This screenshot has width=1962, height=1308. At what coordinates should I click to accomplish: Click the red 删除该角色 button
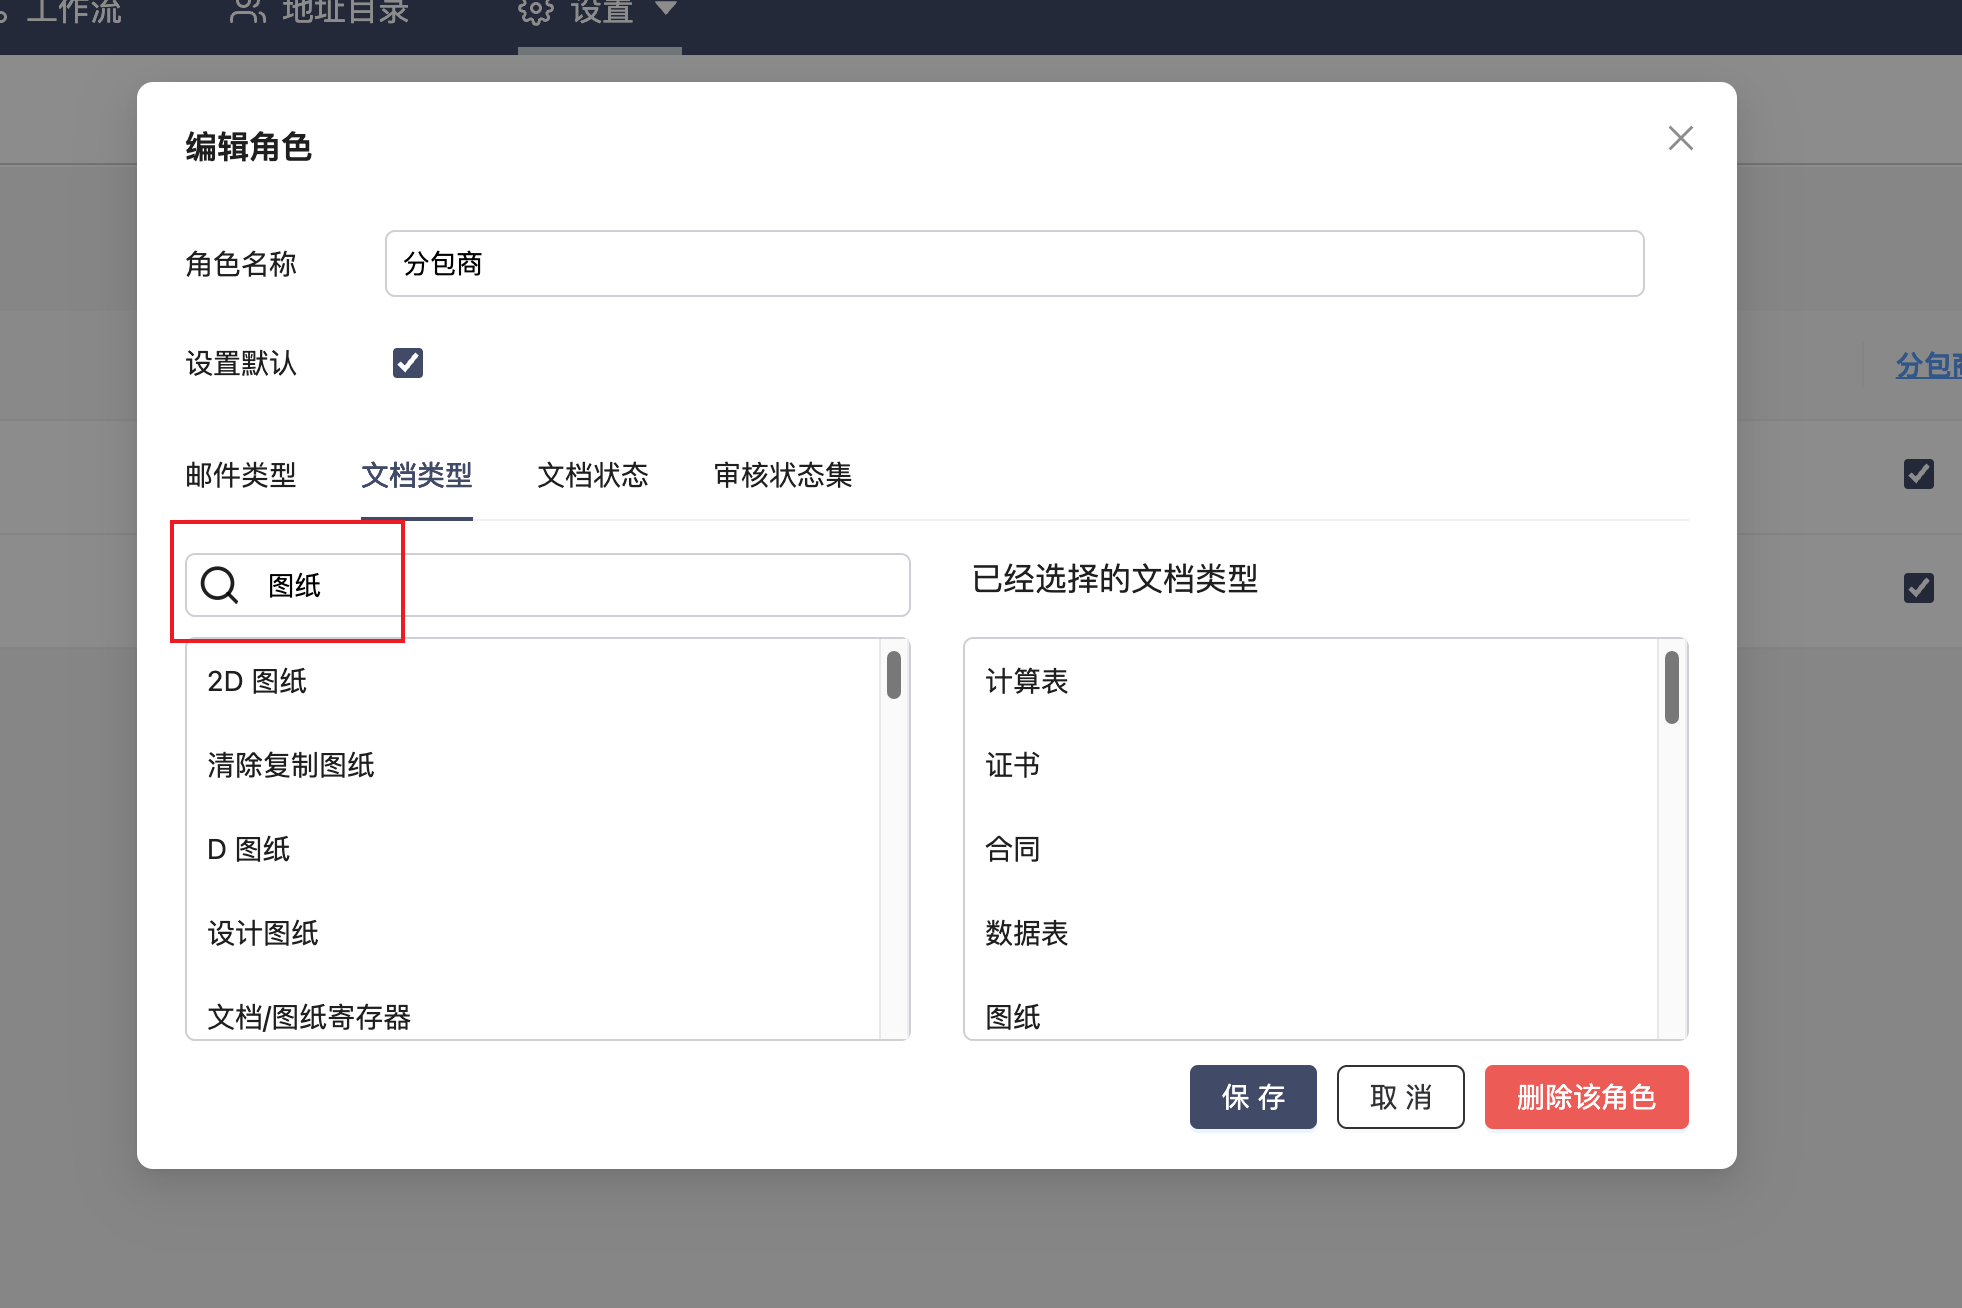click(x=1586, y=1097)
